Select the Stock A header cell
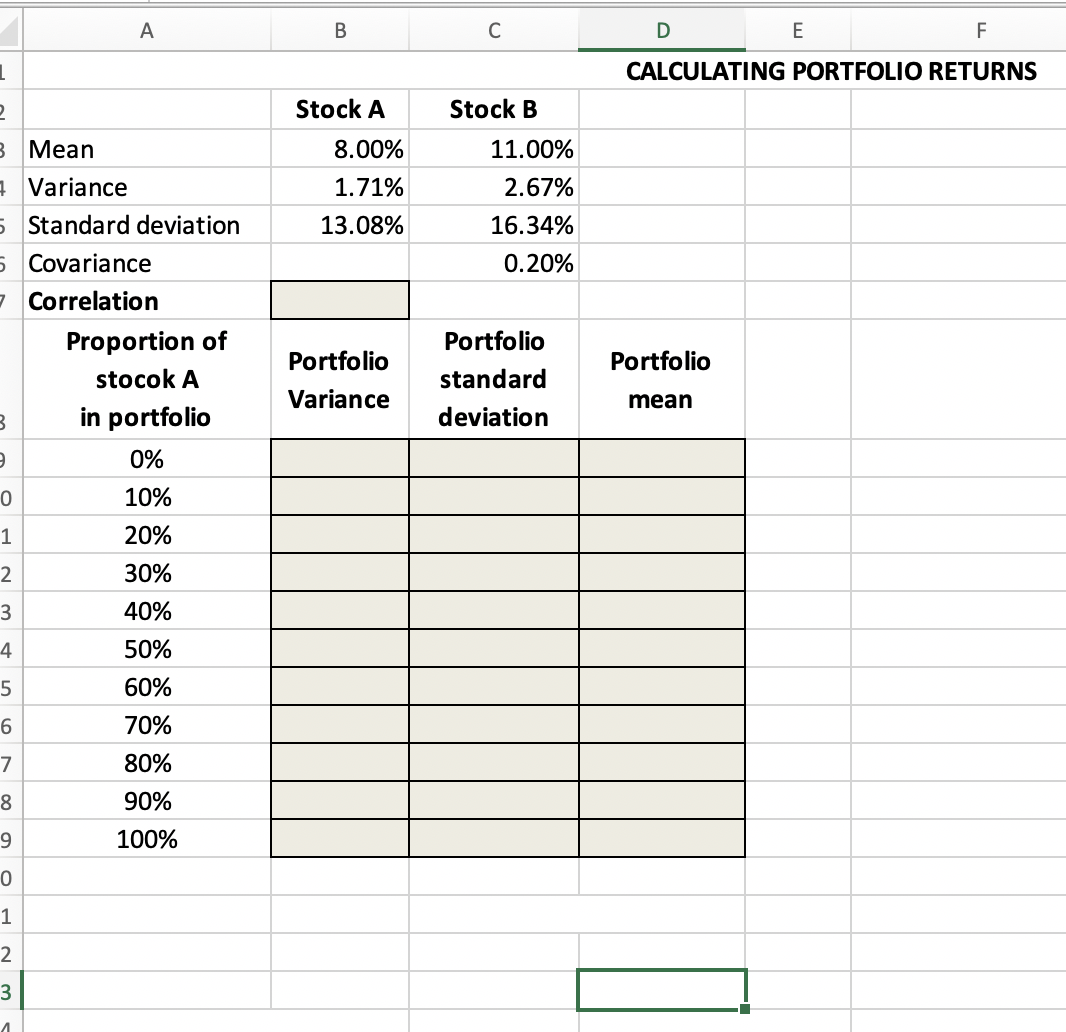Screen dimensions: 1066x1032 tap(340, 109)
